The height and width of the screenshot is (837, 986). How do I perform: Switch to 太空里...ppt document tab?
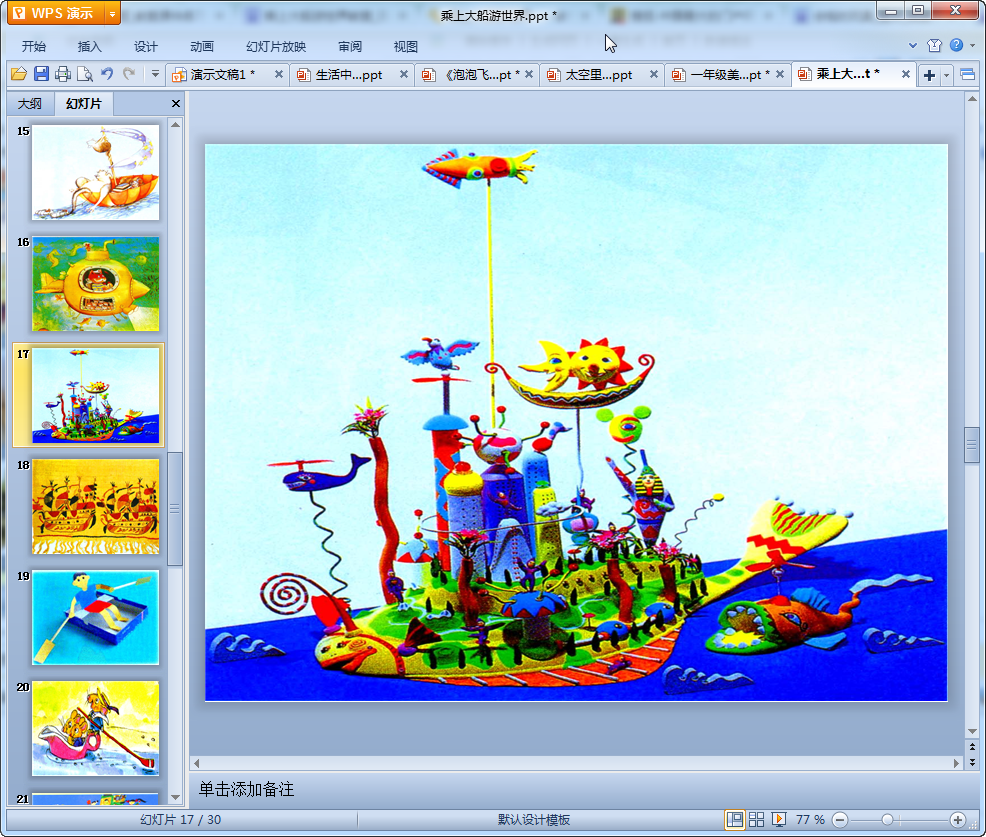[x=598, y=75]
